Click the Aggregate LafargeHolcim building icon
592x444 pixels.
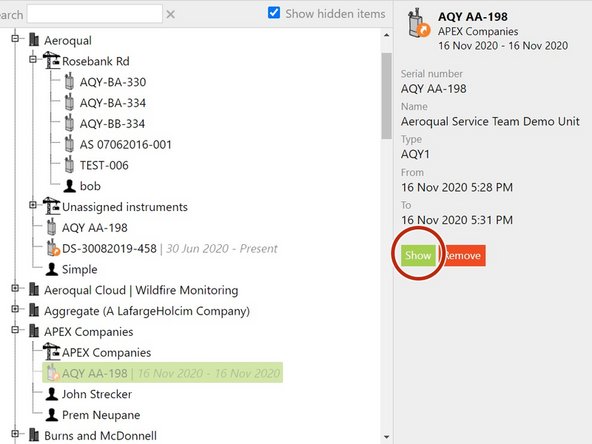click(34, 310)
